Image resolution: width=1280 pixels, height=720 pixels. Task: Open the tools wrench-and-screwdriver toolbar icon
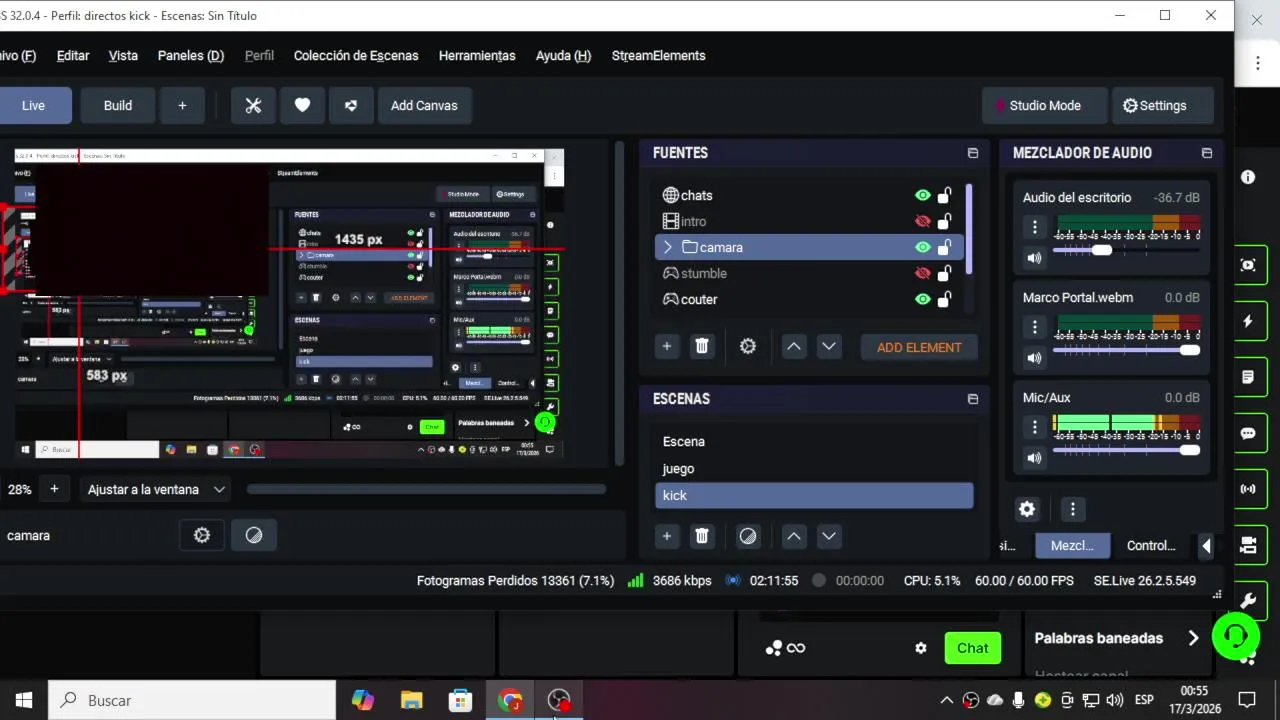[x=253, y=105]
